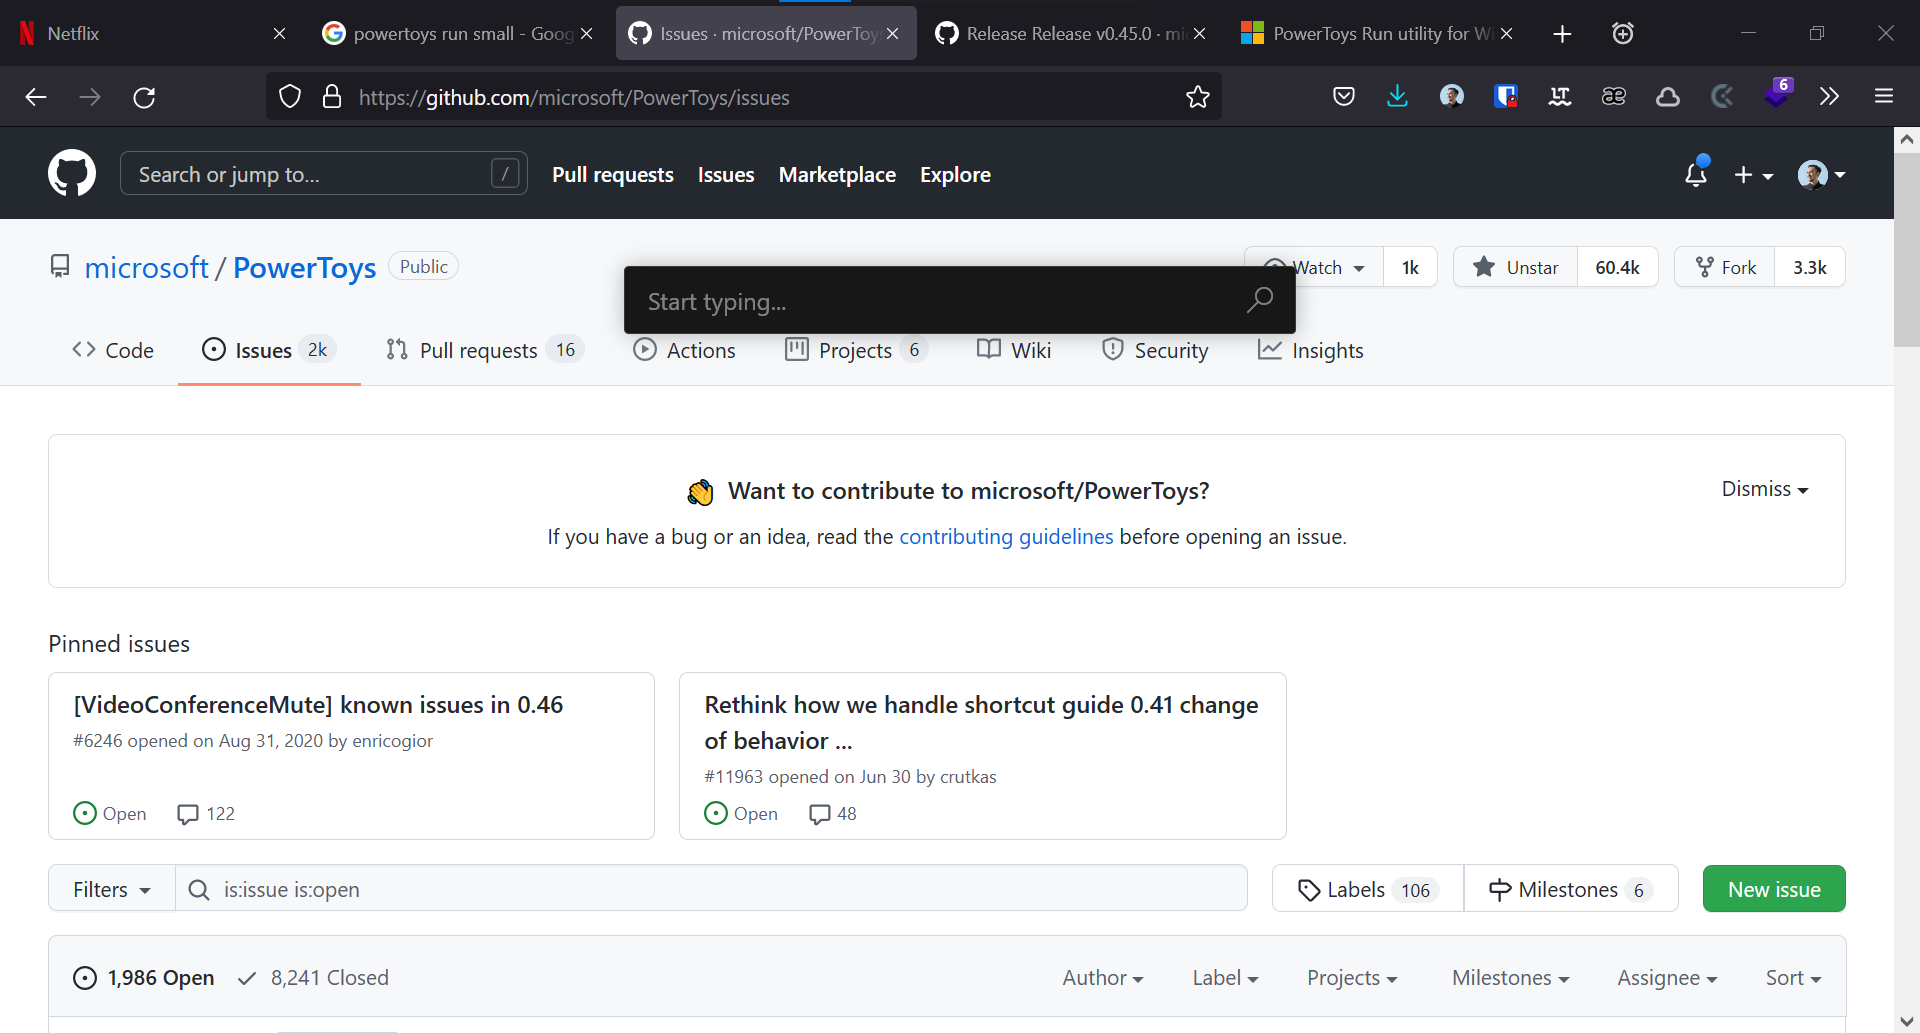Open the Dismiss dropdown
Image resolution: width=1920 pixels, height=1033 pixels.
click(x=1765, y=489)
